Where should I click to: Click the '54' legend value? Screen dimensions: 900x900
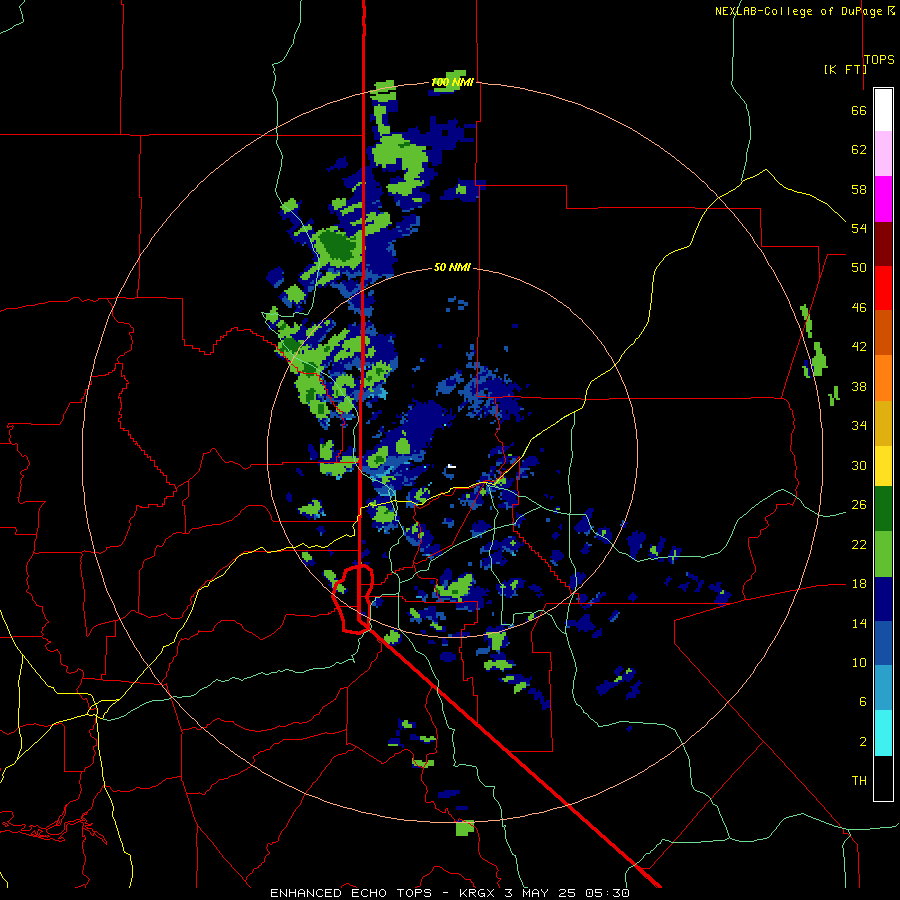[859, 229]
